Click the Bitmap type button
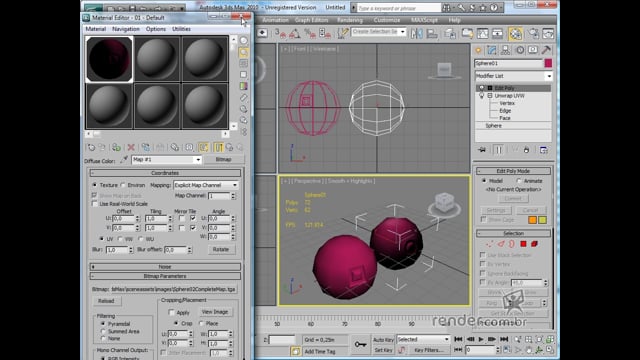The image size is (640, 360). tap(223, 160)
